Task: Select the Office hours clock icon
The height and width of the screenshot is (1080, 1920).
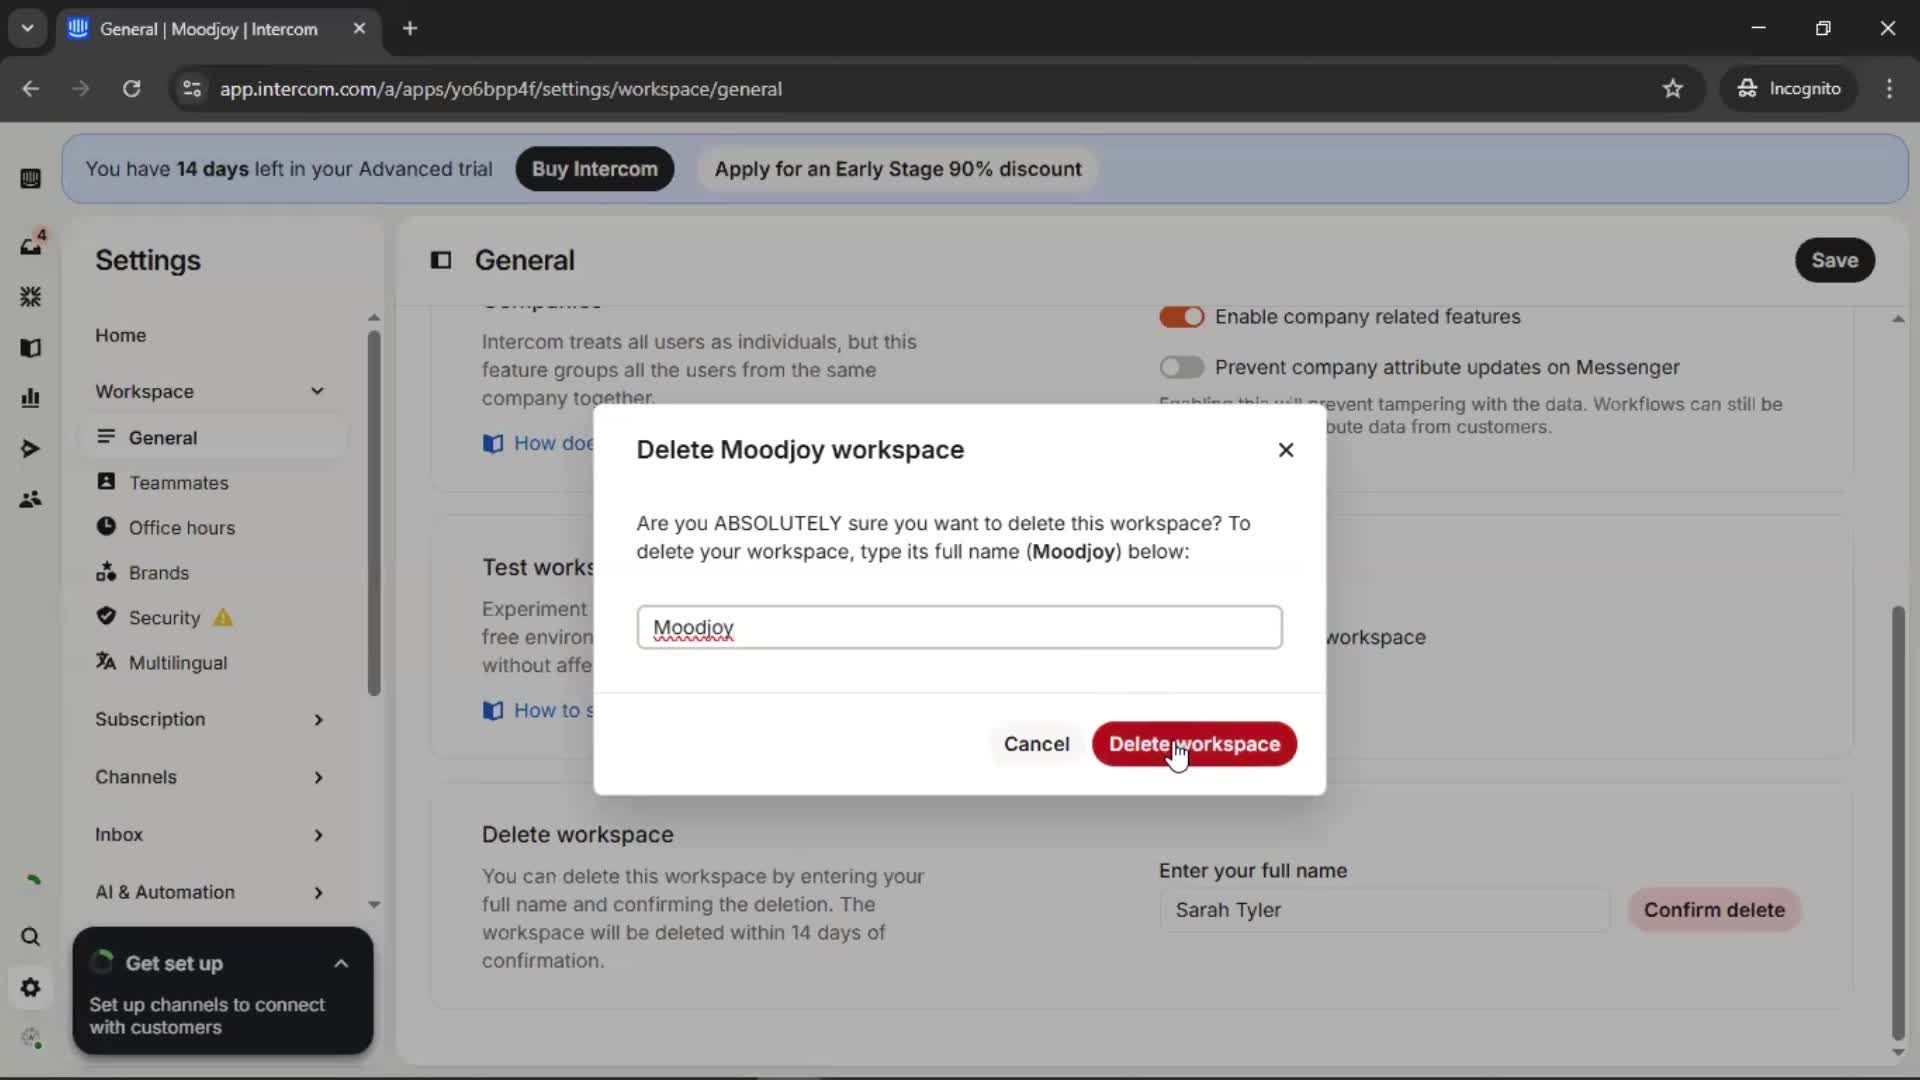Action: [106, 527]
